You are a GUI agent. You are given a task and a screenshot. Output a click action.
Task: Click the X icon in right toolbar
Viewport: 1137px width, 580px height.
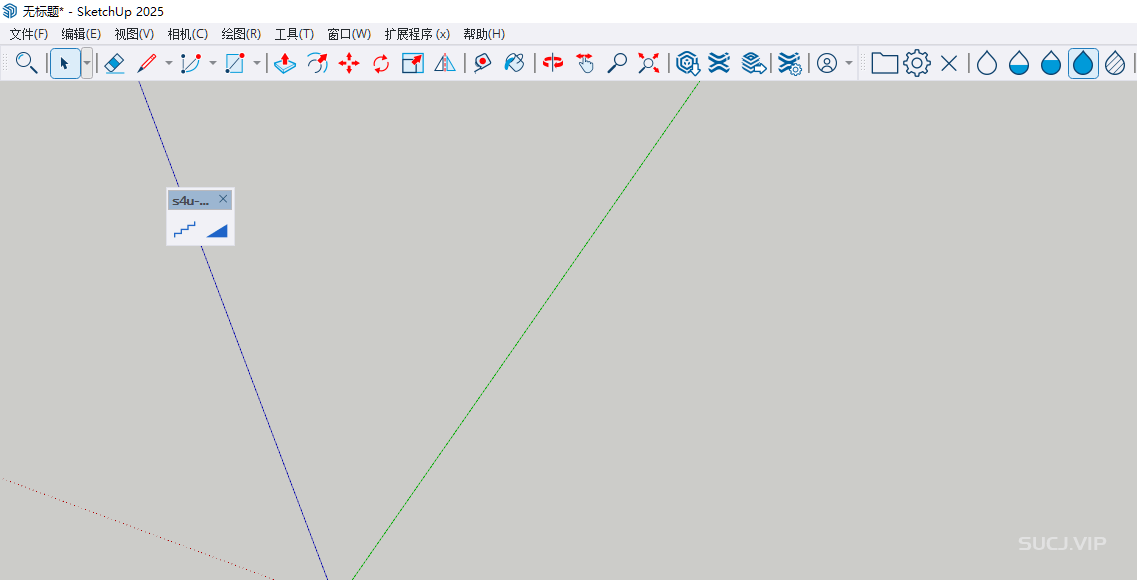click(x=948, y=63)
